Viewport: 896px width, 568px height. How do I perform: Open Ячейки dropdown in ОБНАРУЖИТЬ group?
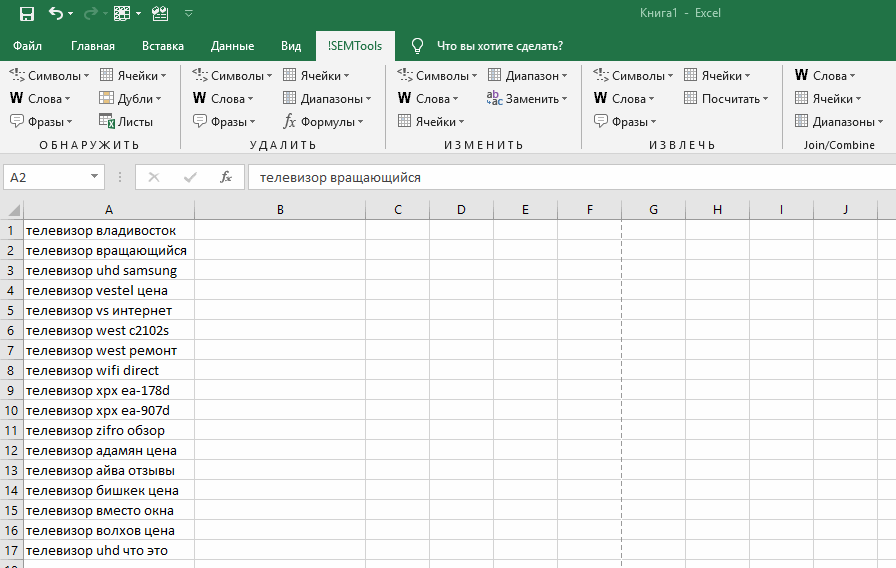(x=133, y=75)
